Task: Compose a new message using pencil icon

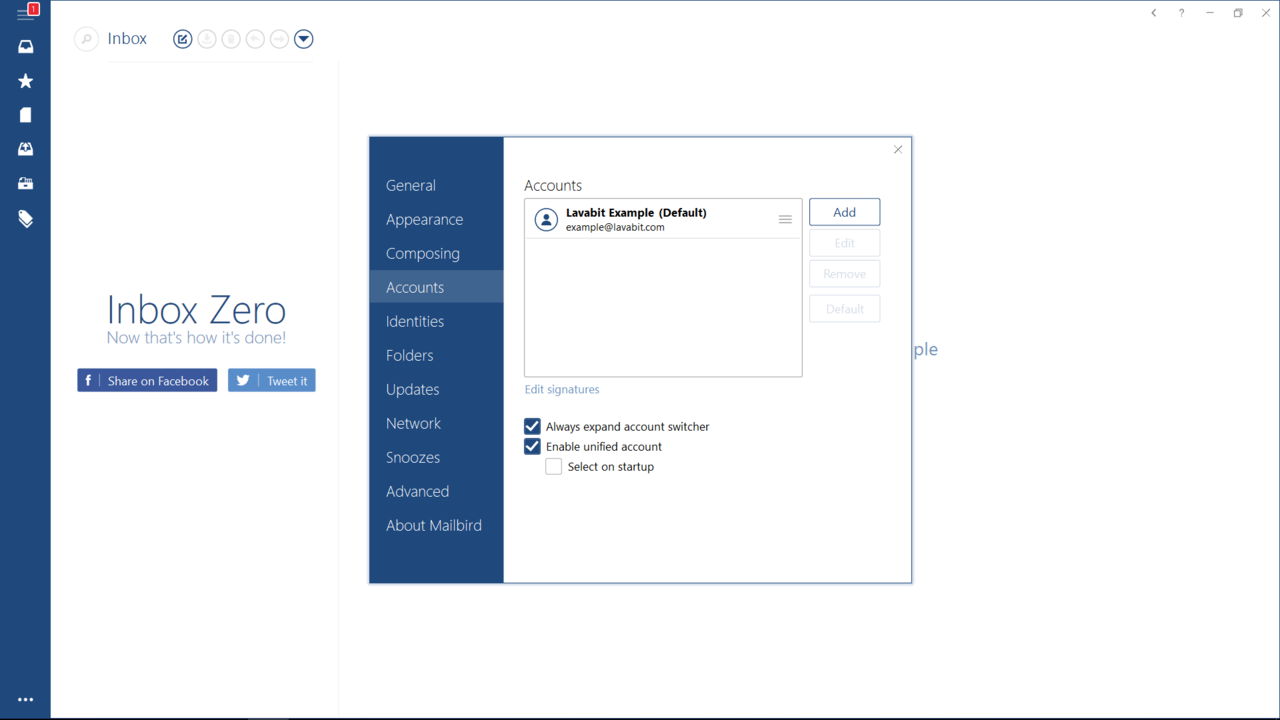Action: click(x=182, y=39)
